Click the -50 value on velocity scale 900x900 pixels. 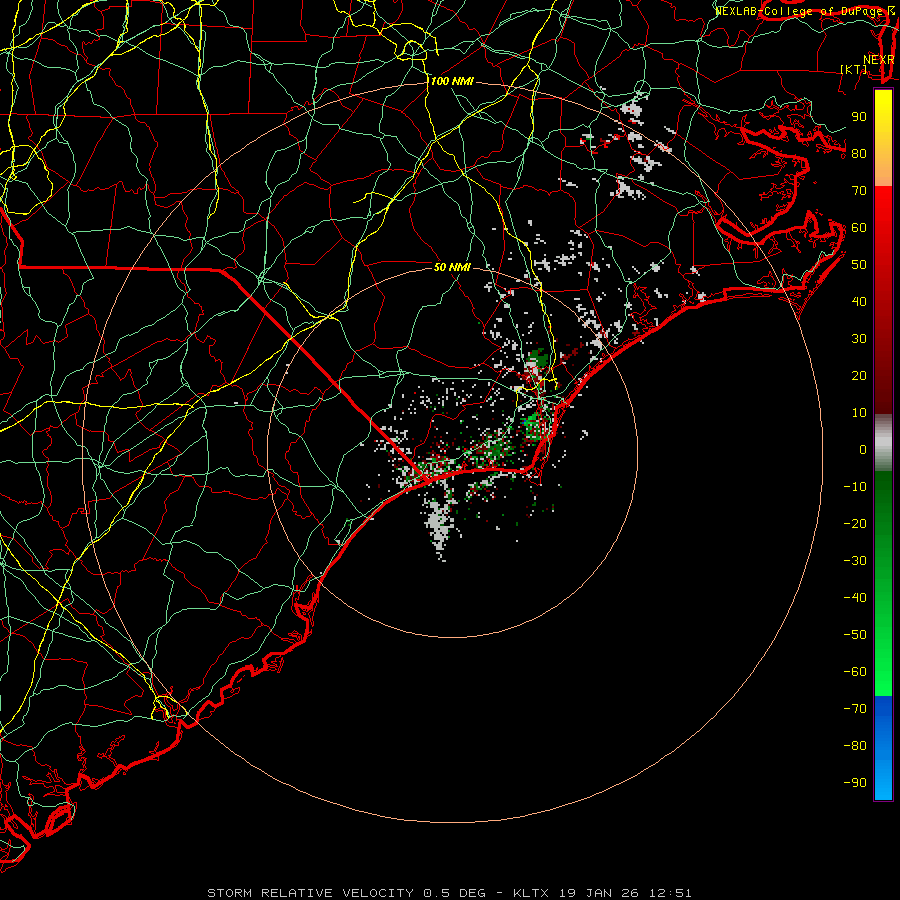coord(855,635)
